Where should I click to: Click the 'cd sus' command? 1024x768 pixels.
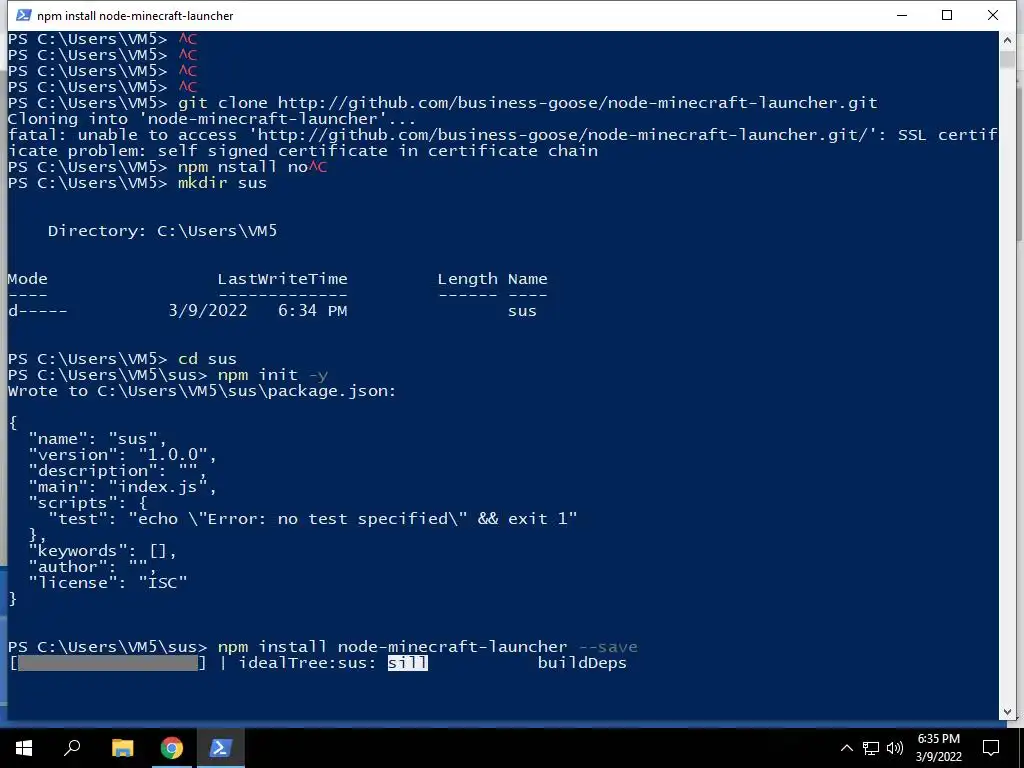tap(207, 359)
